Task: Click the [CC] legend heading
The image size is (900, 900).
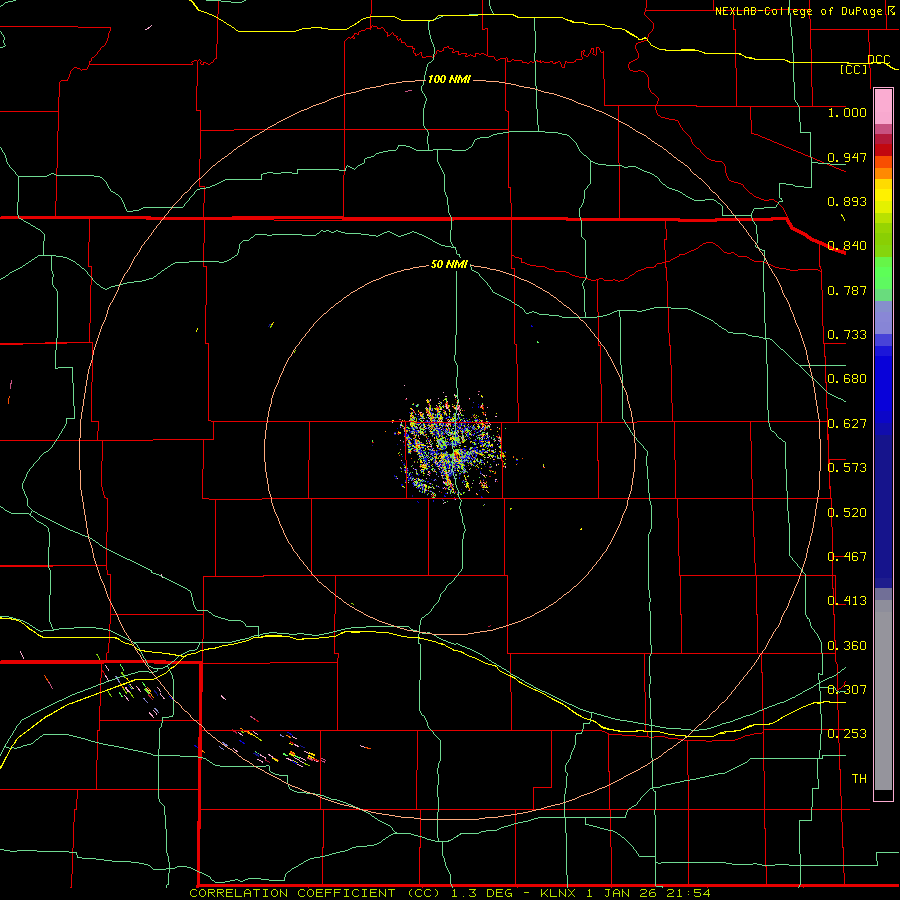Action: coord(854,69)
